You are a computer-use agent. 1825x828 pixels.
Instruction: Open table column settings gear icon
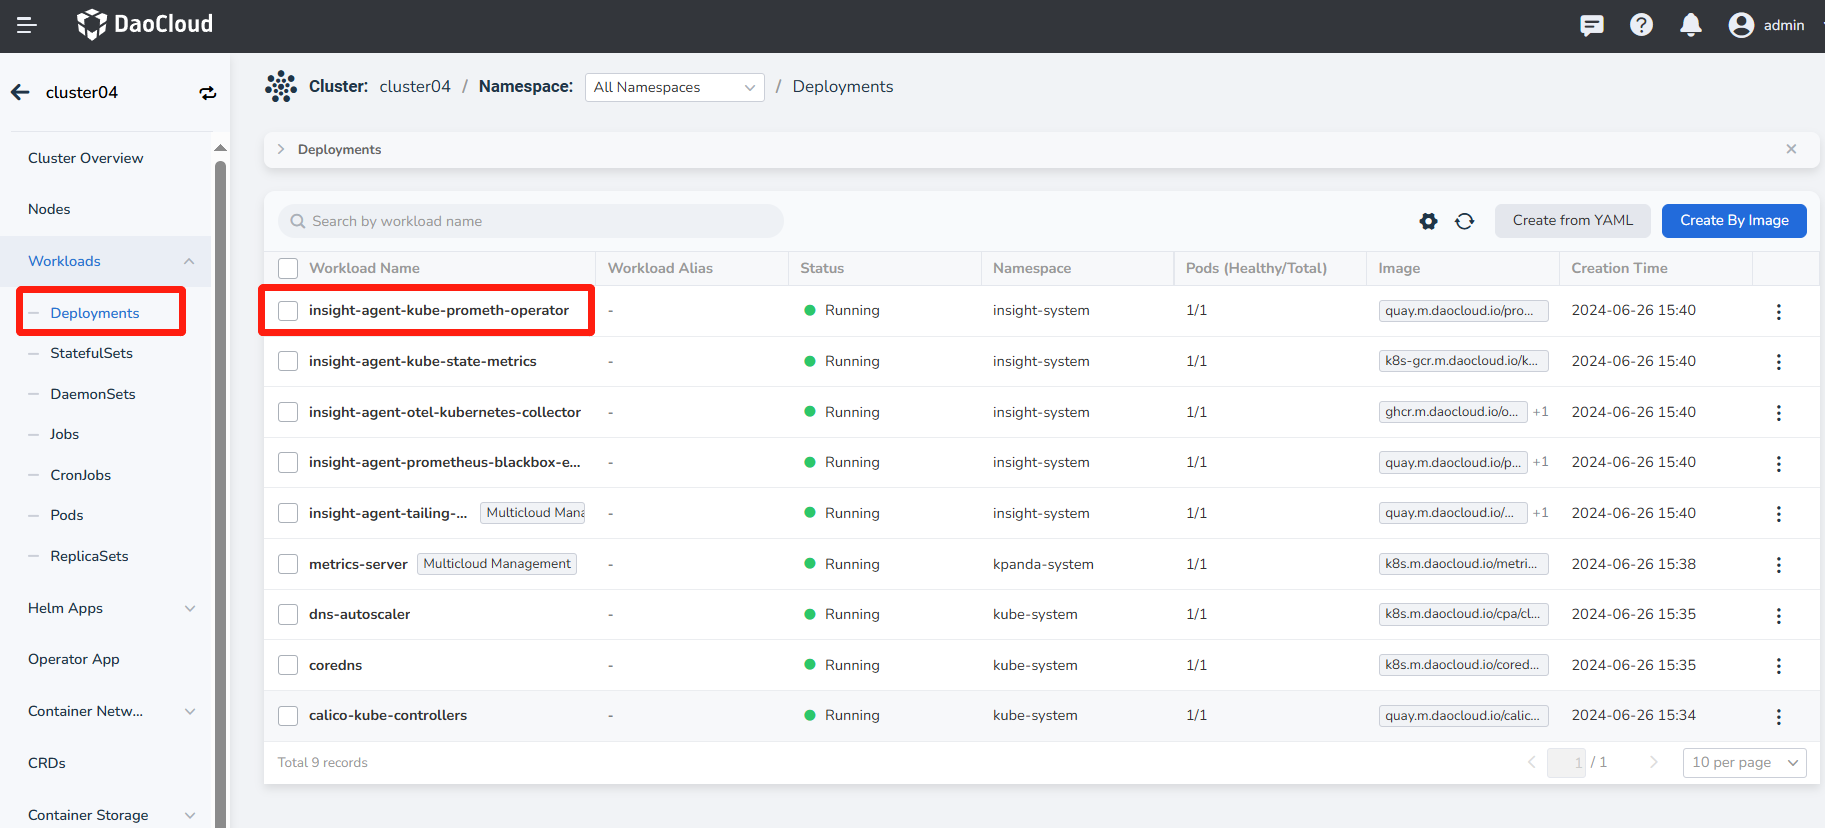1428,221
